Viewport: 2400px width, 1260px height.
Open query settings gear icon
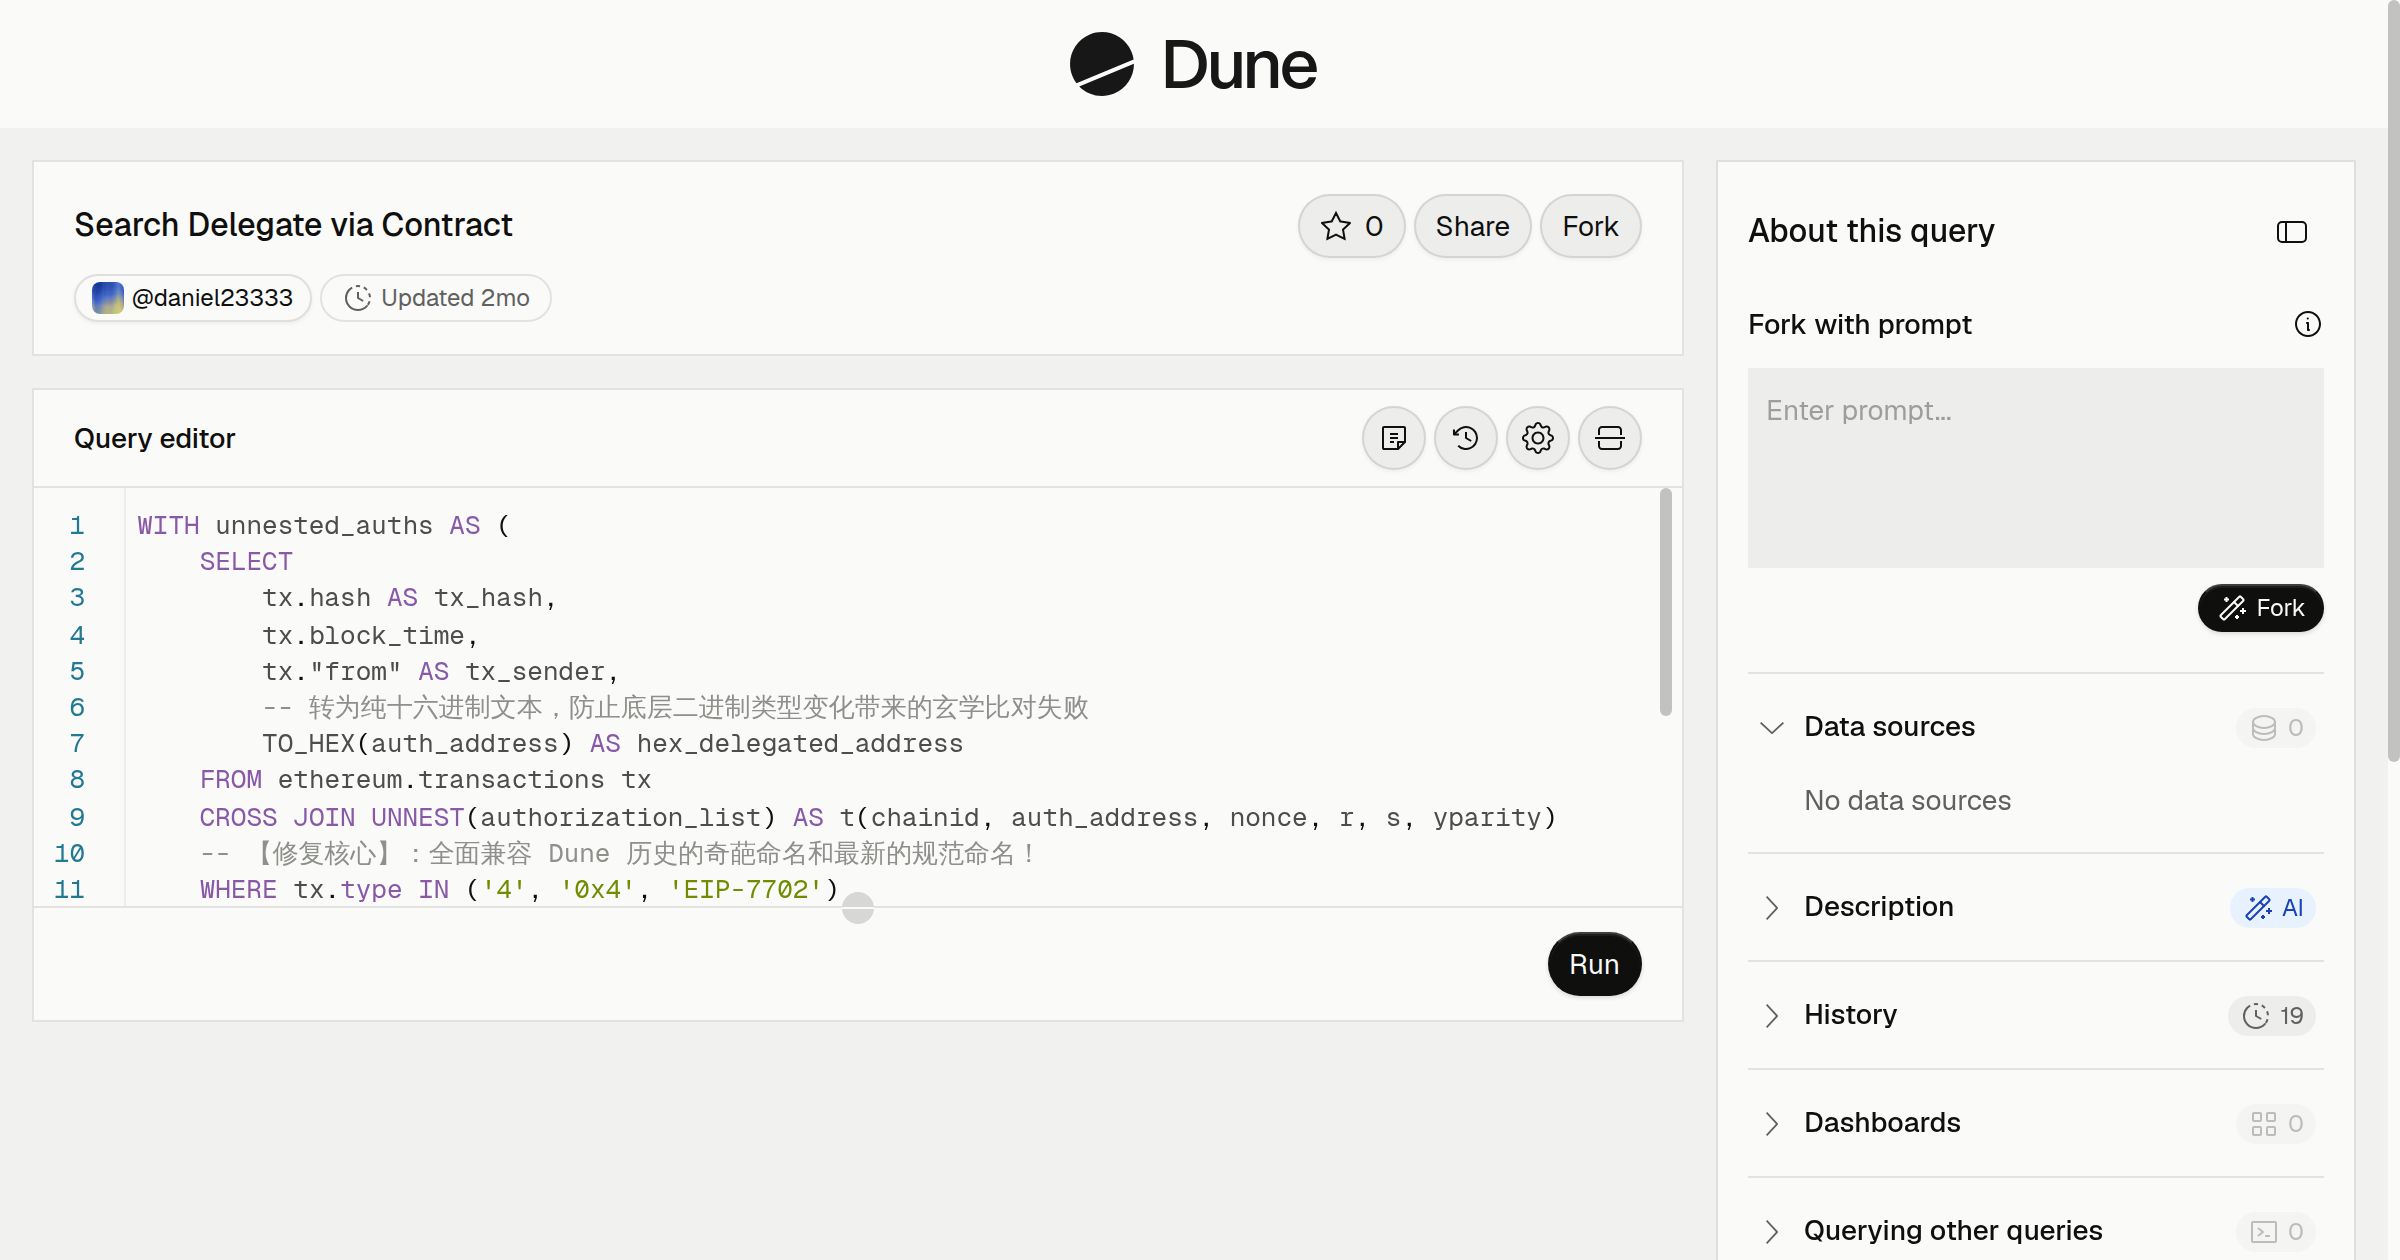click(1537, 438)
